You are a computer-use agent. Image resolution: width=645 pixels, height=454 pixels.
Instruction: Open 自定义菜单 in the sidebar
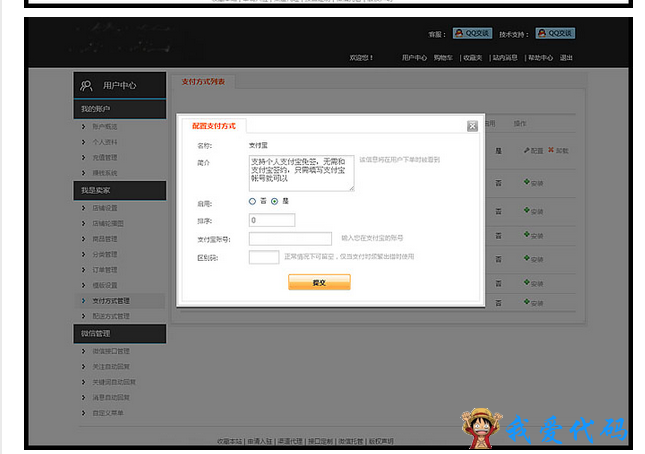[108, 413]
